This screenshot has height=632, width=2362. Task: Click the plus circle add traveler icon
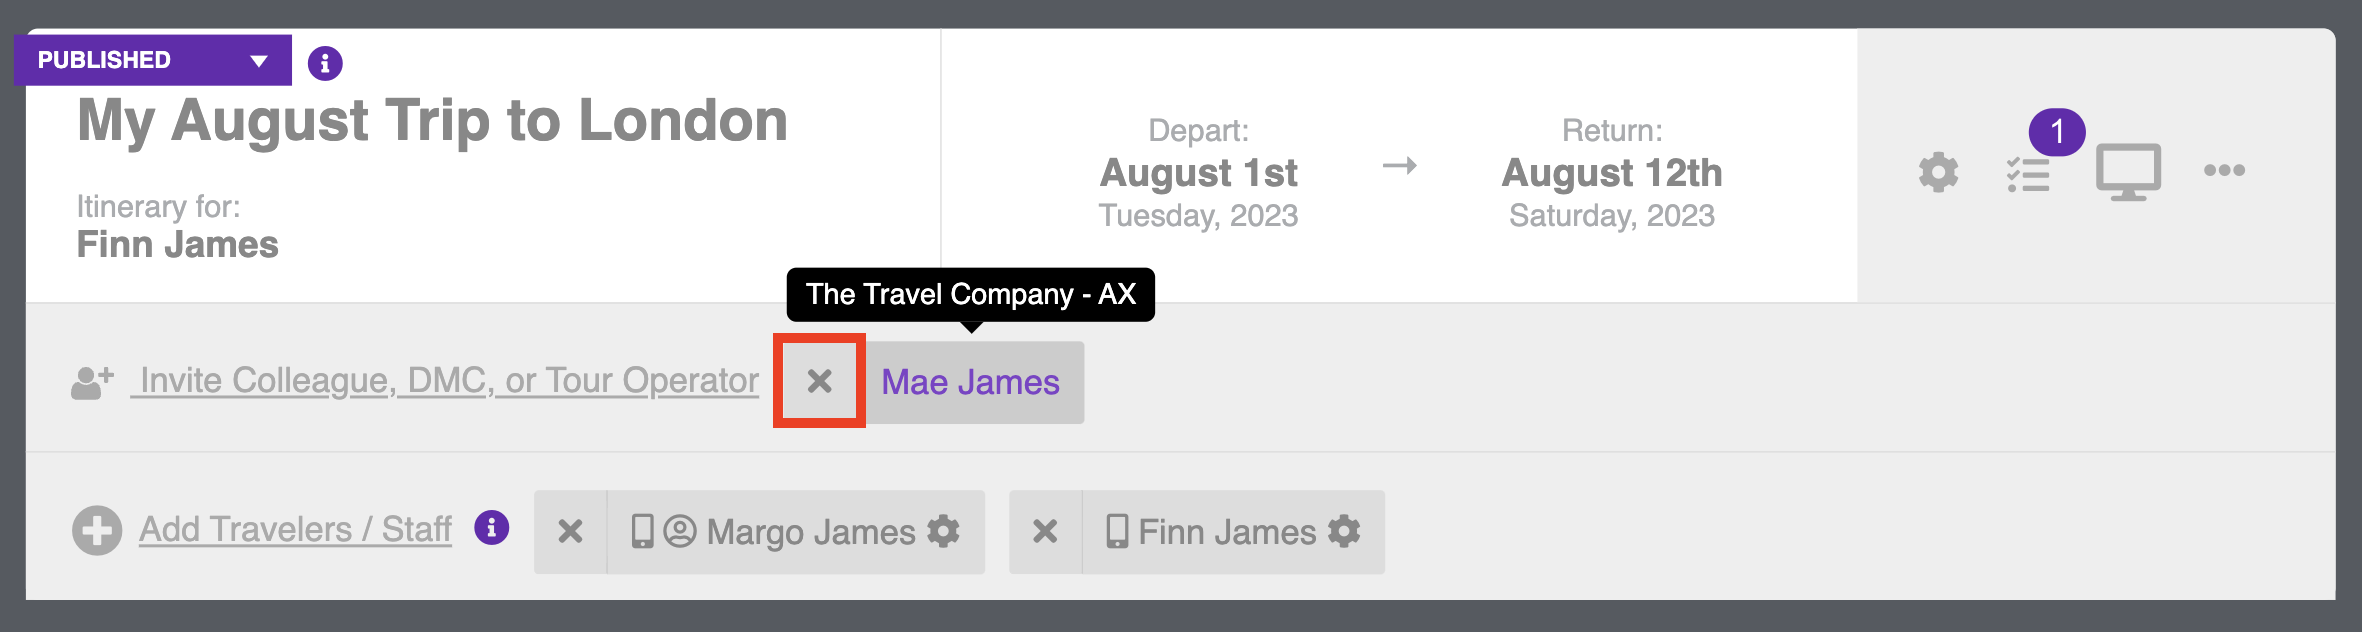coord(97,530)
